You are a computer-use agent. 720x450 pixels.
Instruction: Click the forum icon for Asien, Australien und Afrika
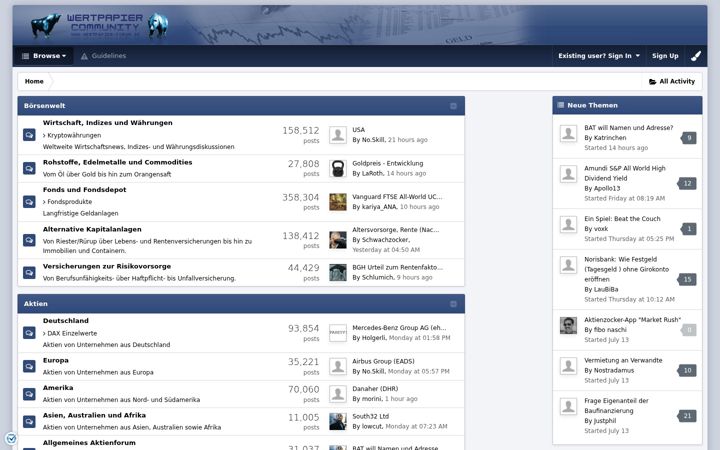tap(29, 422)
